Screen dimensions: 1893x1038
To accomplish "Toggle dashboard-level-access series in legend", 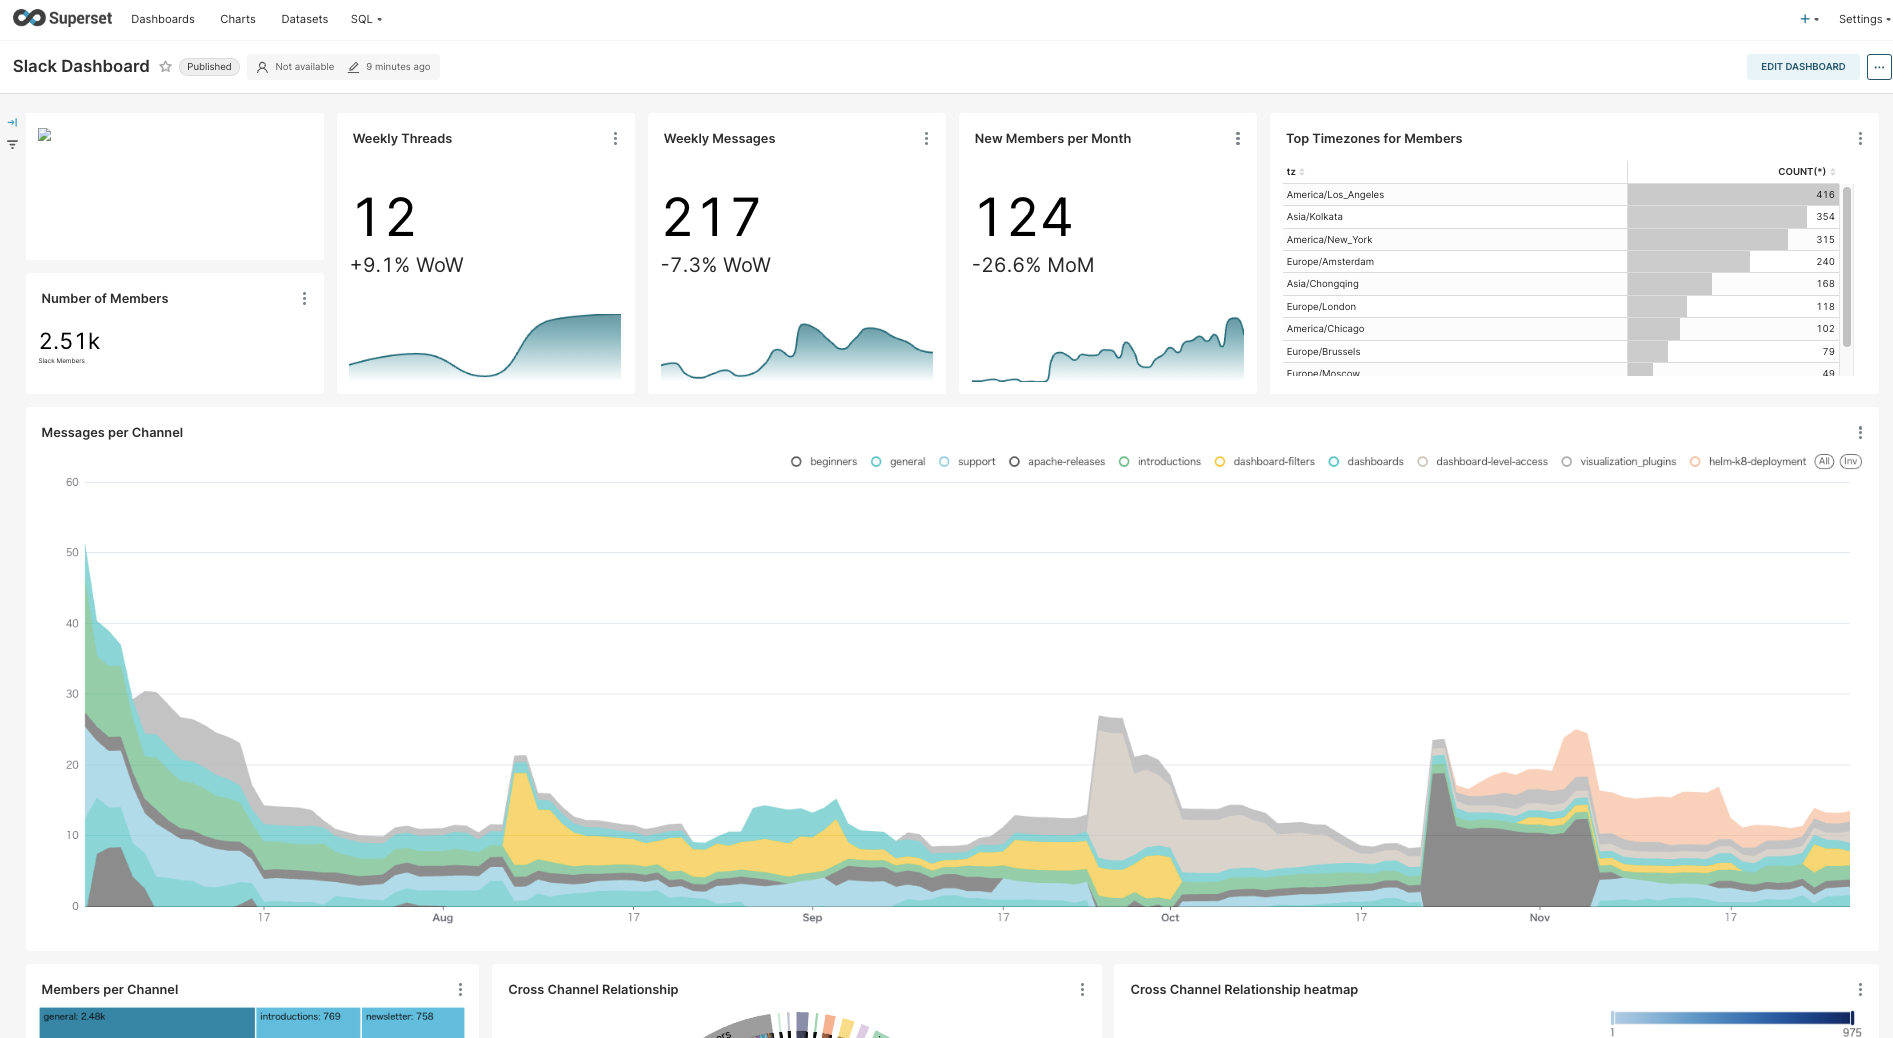I will (1483, 462).
